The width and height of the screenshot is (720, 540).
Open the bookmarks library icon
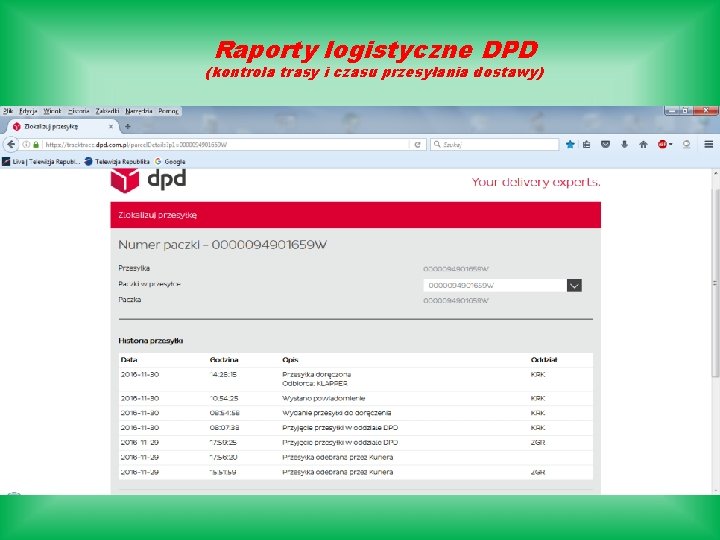click(x=586, y=145)
